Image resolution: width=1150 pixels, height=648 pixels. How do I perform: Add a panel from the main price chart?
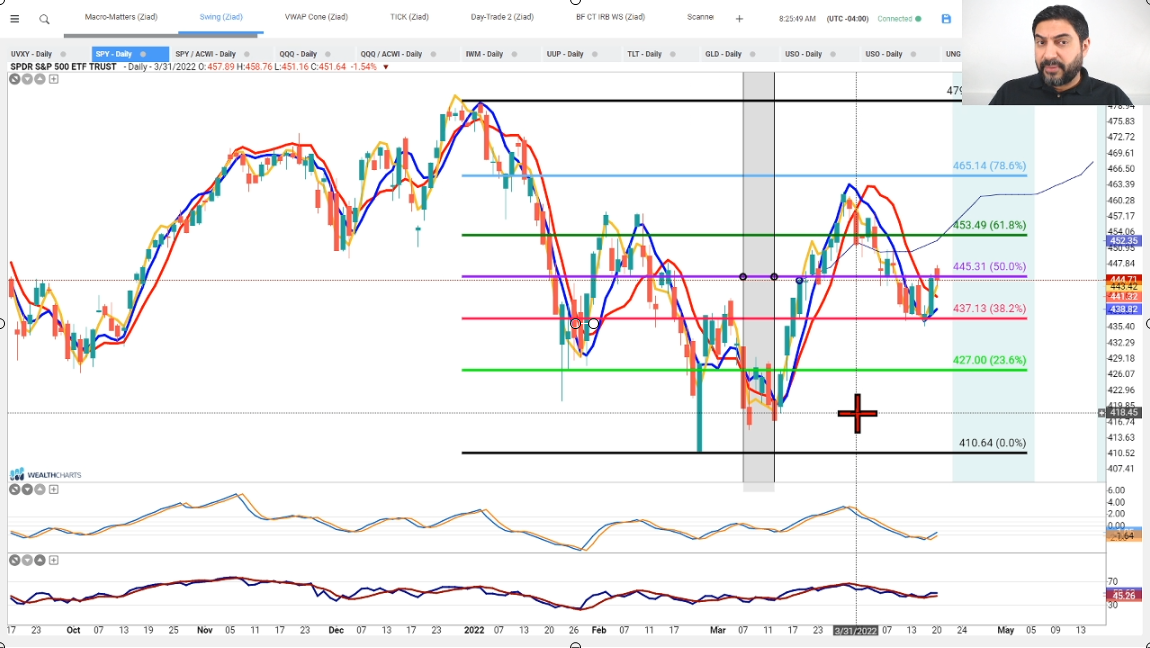(x=54, y=78)
